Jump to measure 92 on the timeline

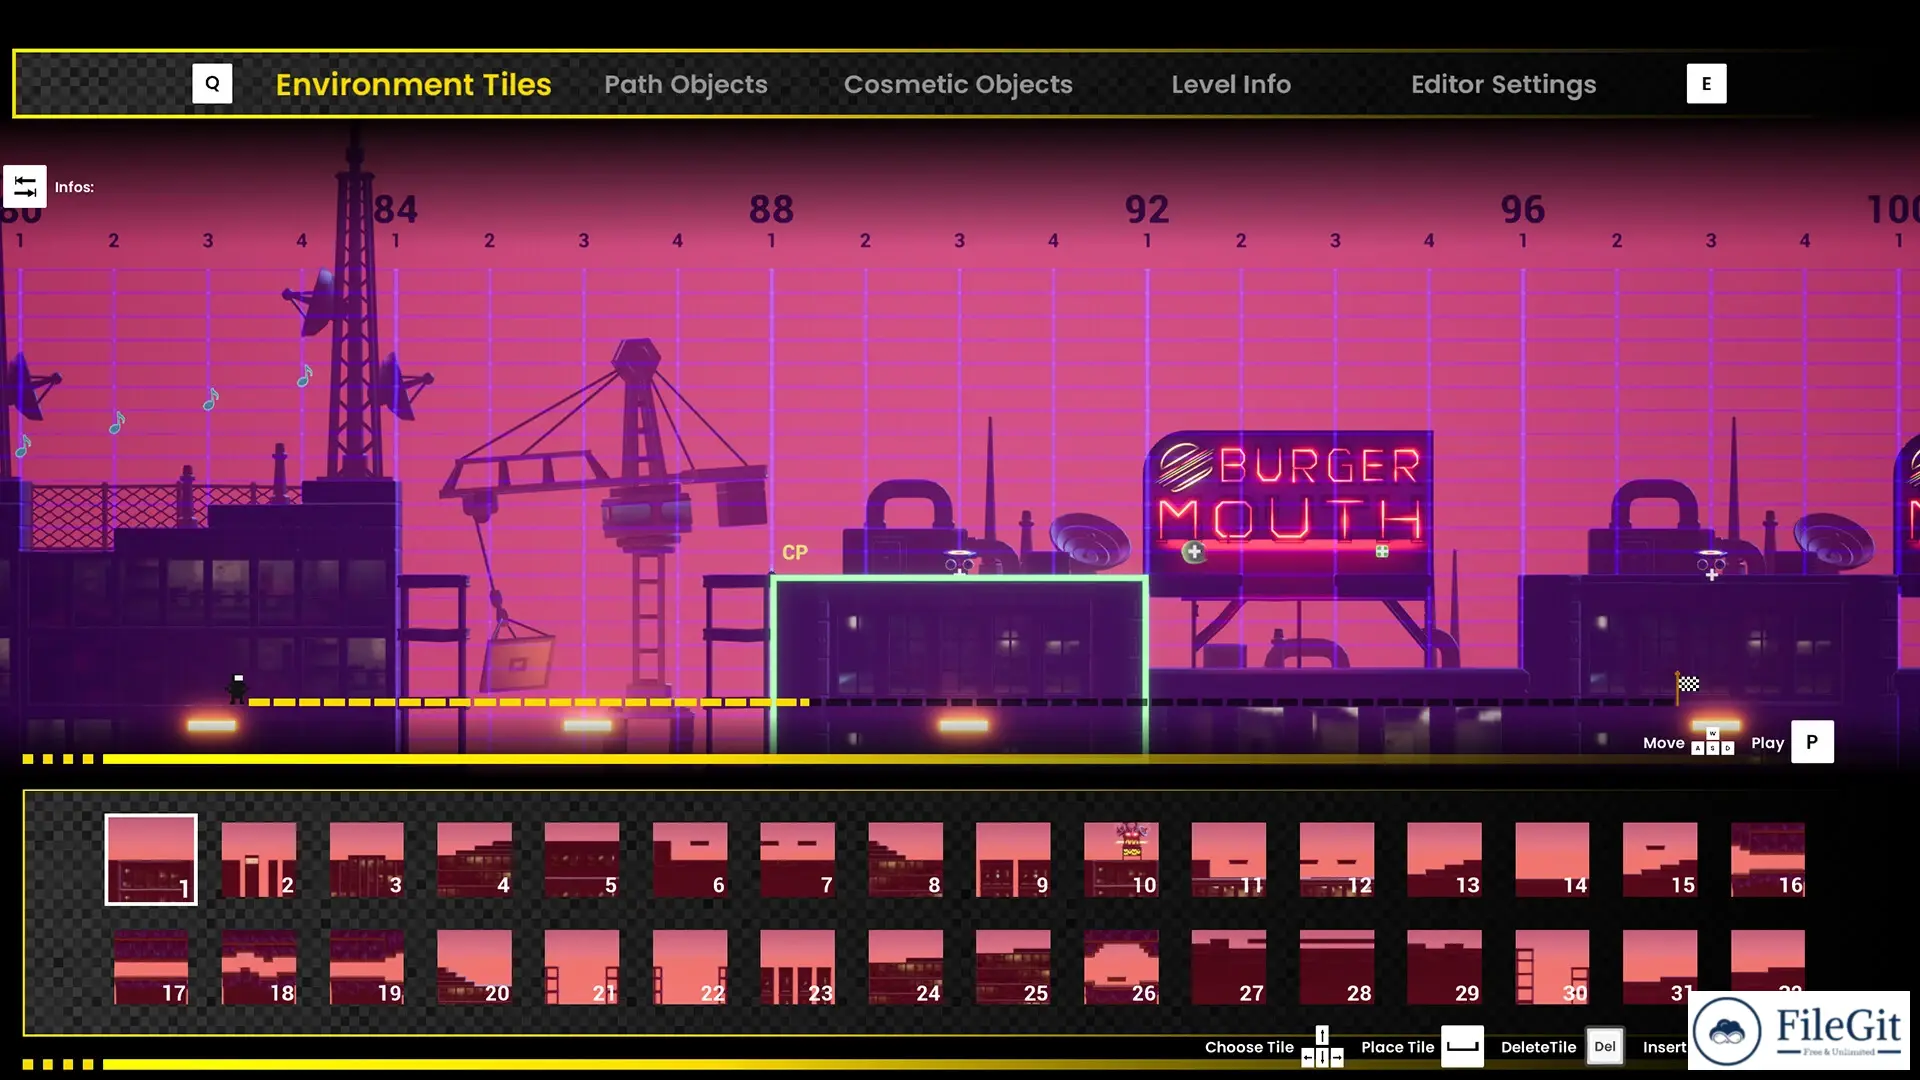(x=1147, y=209)
